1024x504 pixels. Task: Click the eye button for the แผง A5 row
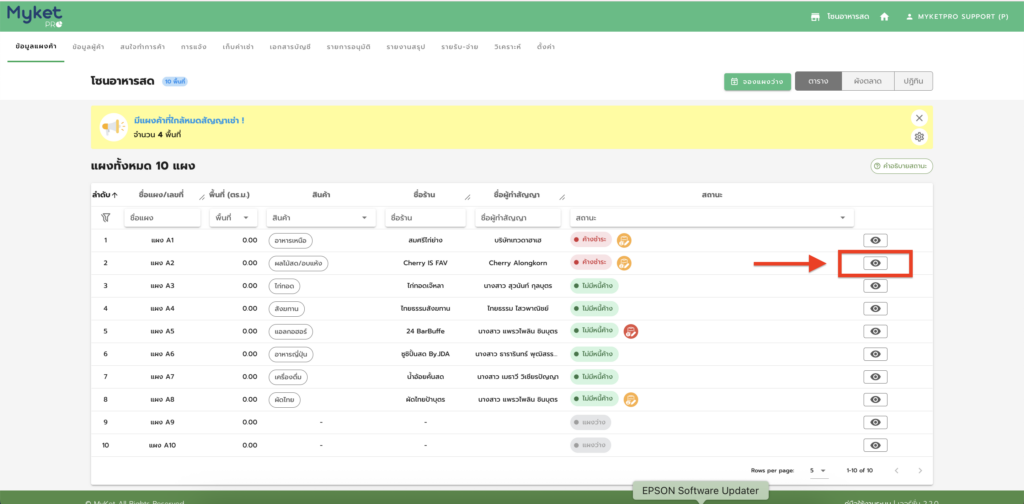[x=875, y=331]
